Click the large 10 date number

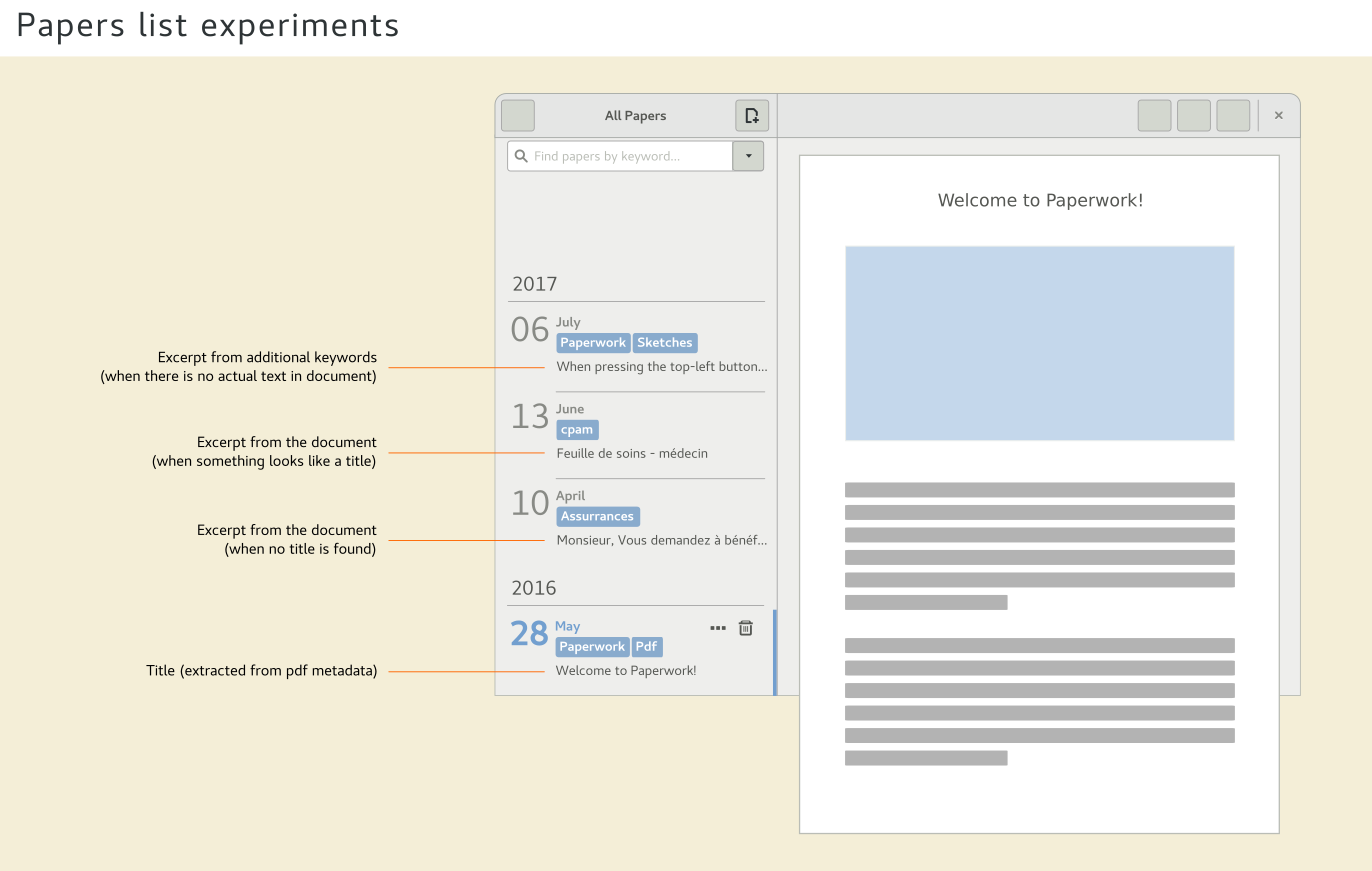tap(530, 503)
